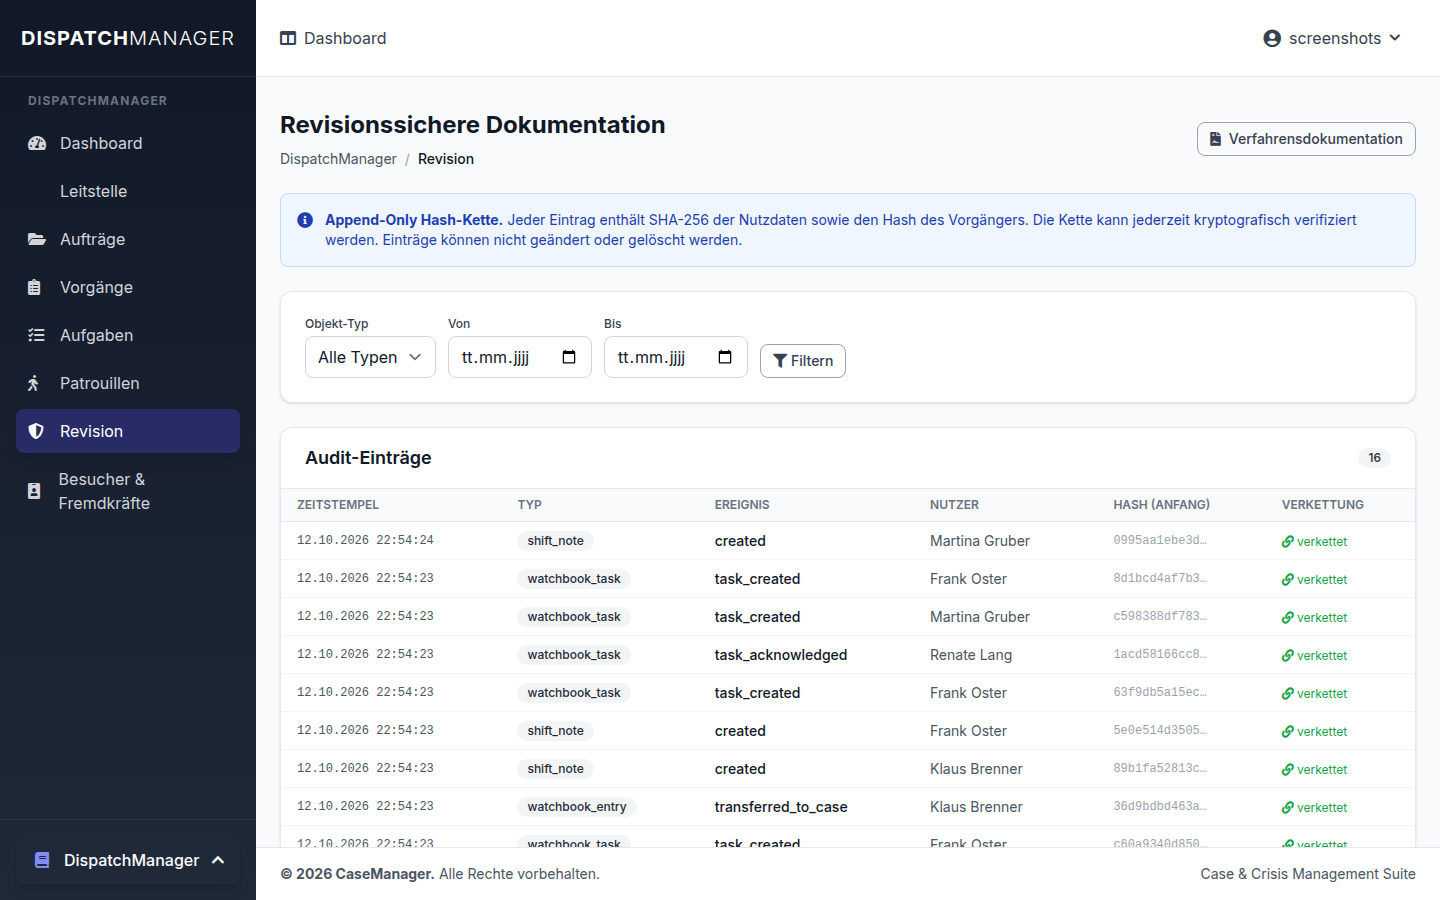Click the transferred_to_case event cell
Viewport: 1440px width, 900px height.
point(781,807)
